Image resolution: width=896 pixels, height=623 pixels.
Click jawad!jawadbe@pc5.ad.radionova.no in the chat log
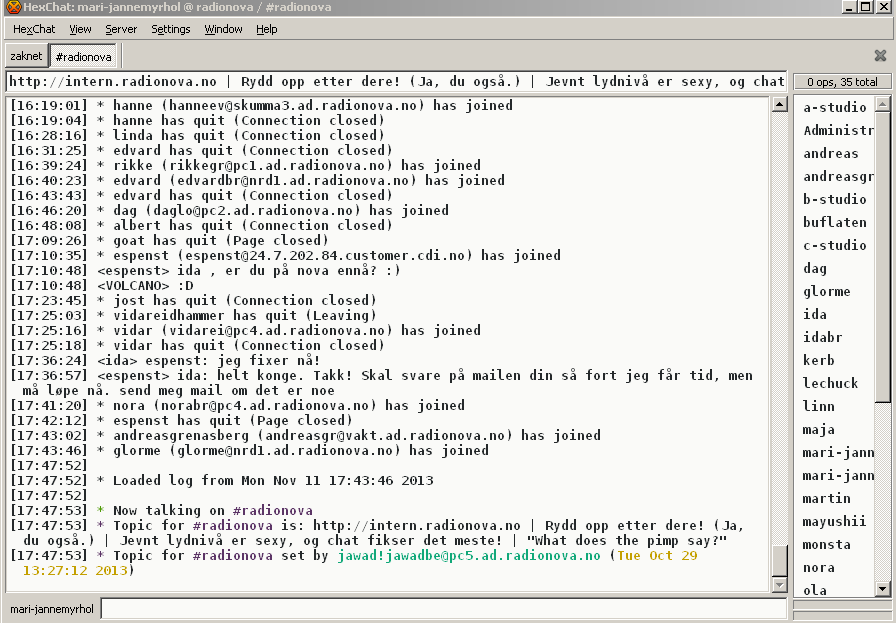point(469,556)
